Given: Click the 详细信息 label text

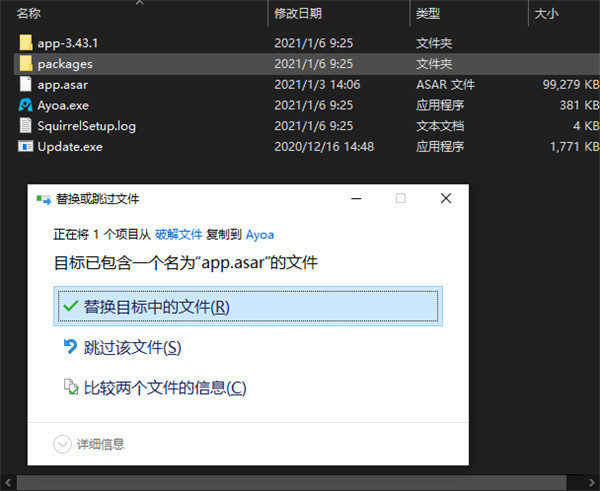Looking at the screenshot, I should pyautogui.click(x=101, y=444).
